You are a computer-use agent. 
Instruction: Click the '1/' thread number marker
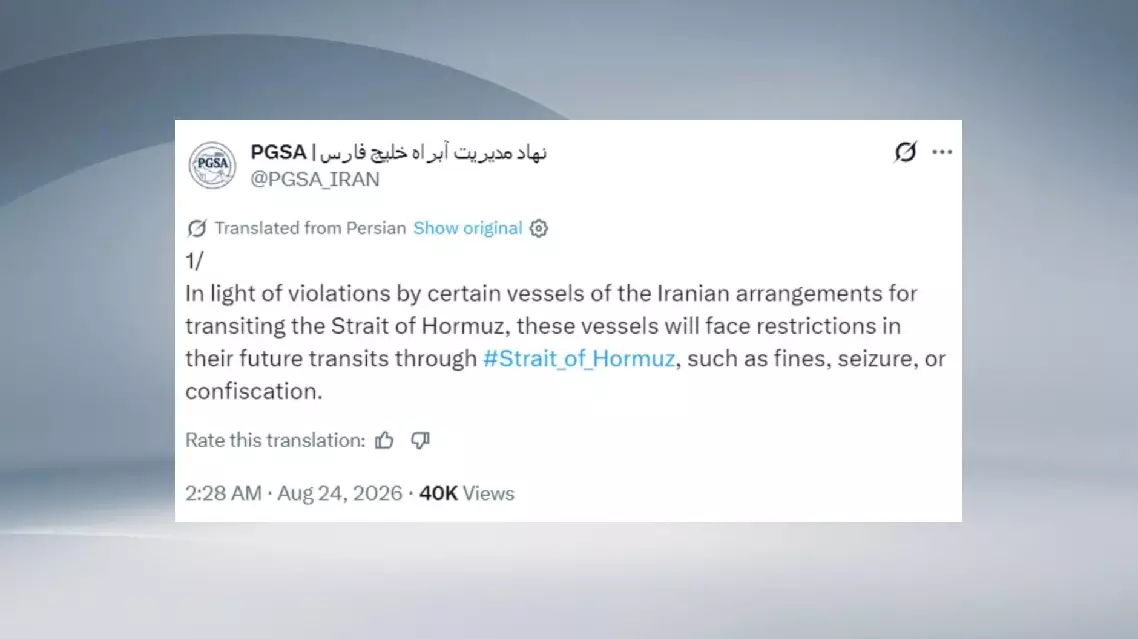(x=194, y=260)
